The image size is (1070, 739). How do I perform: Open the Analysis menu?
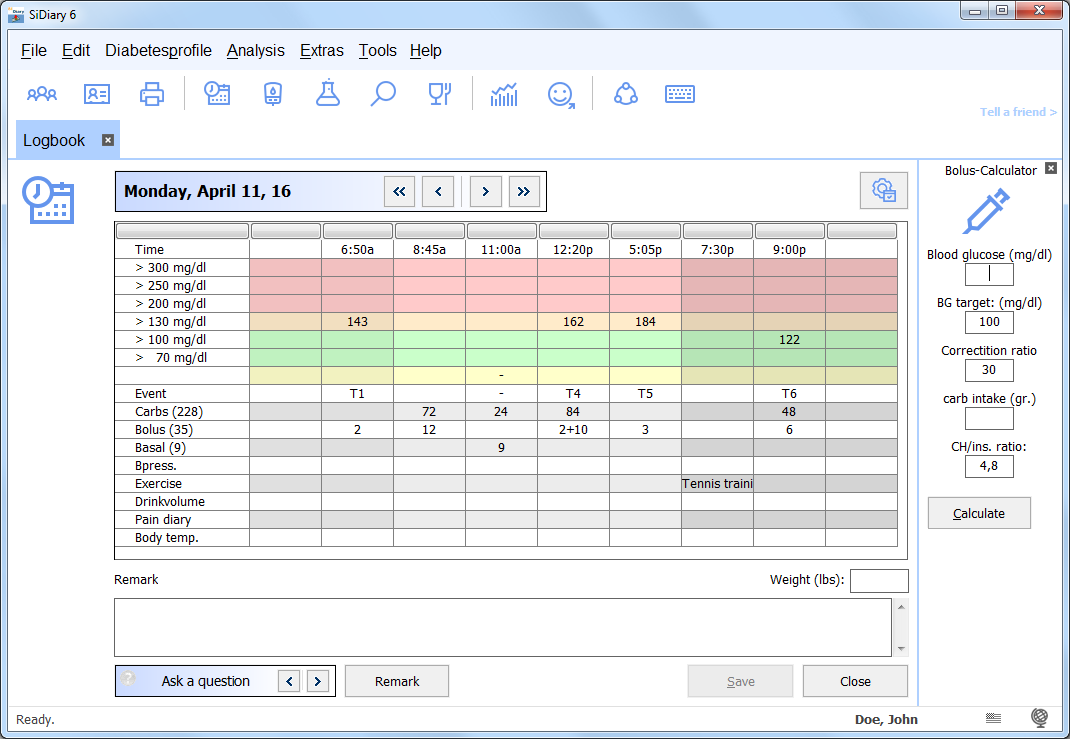pos(255,50)
